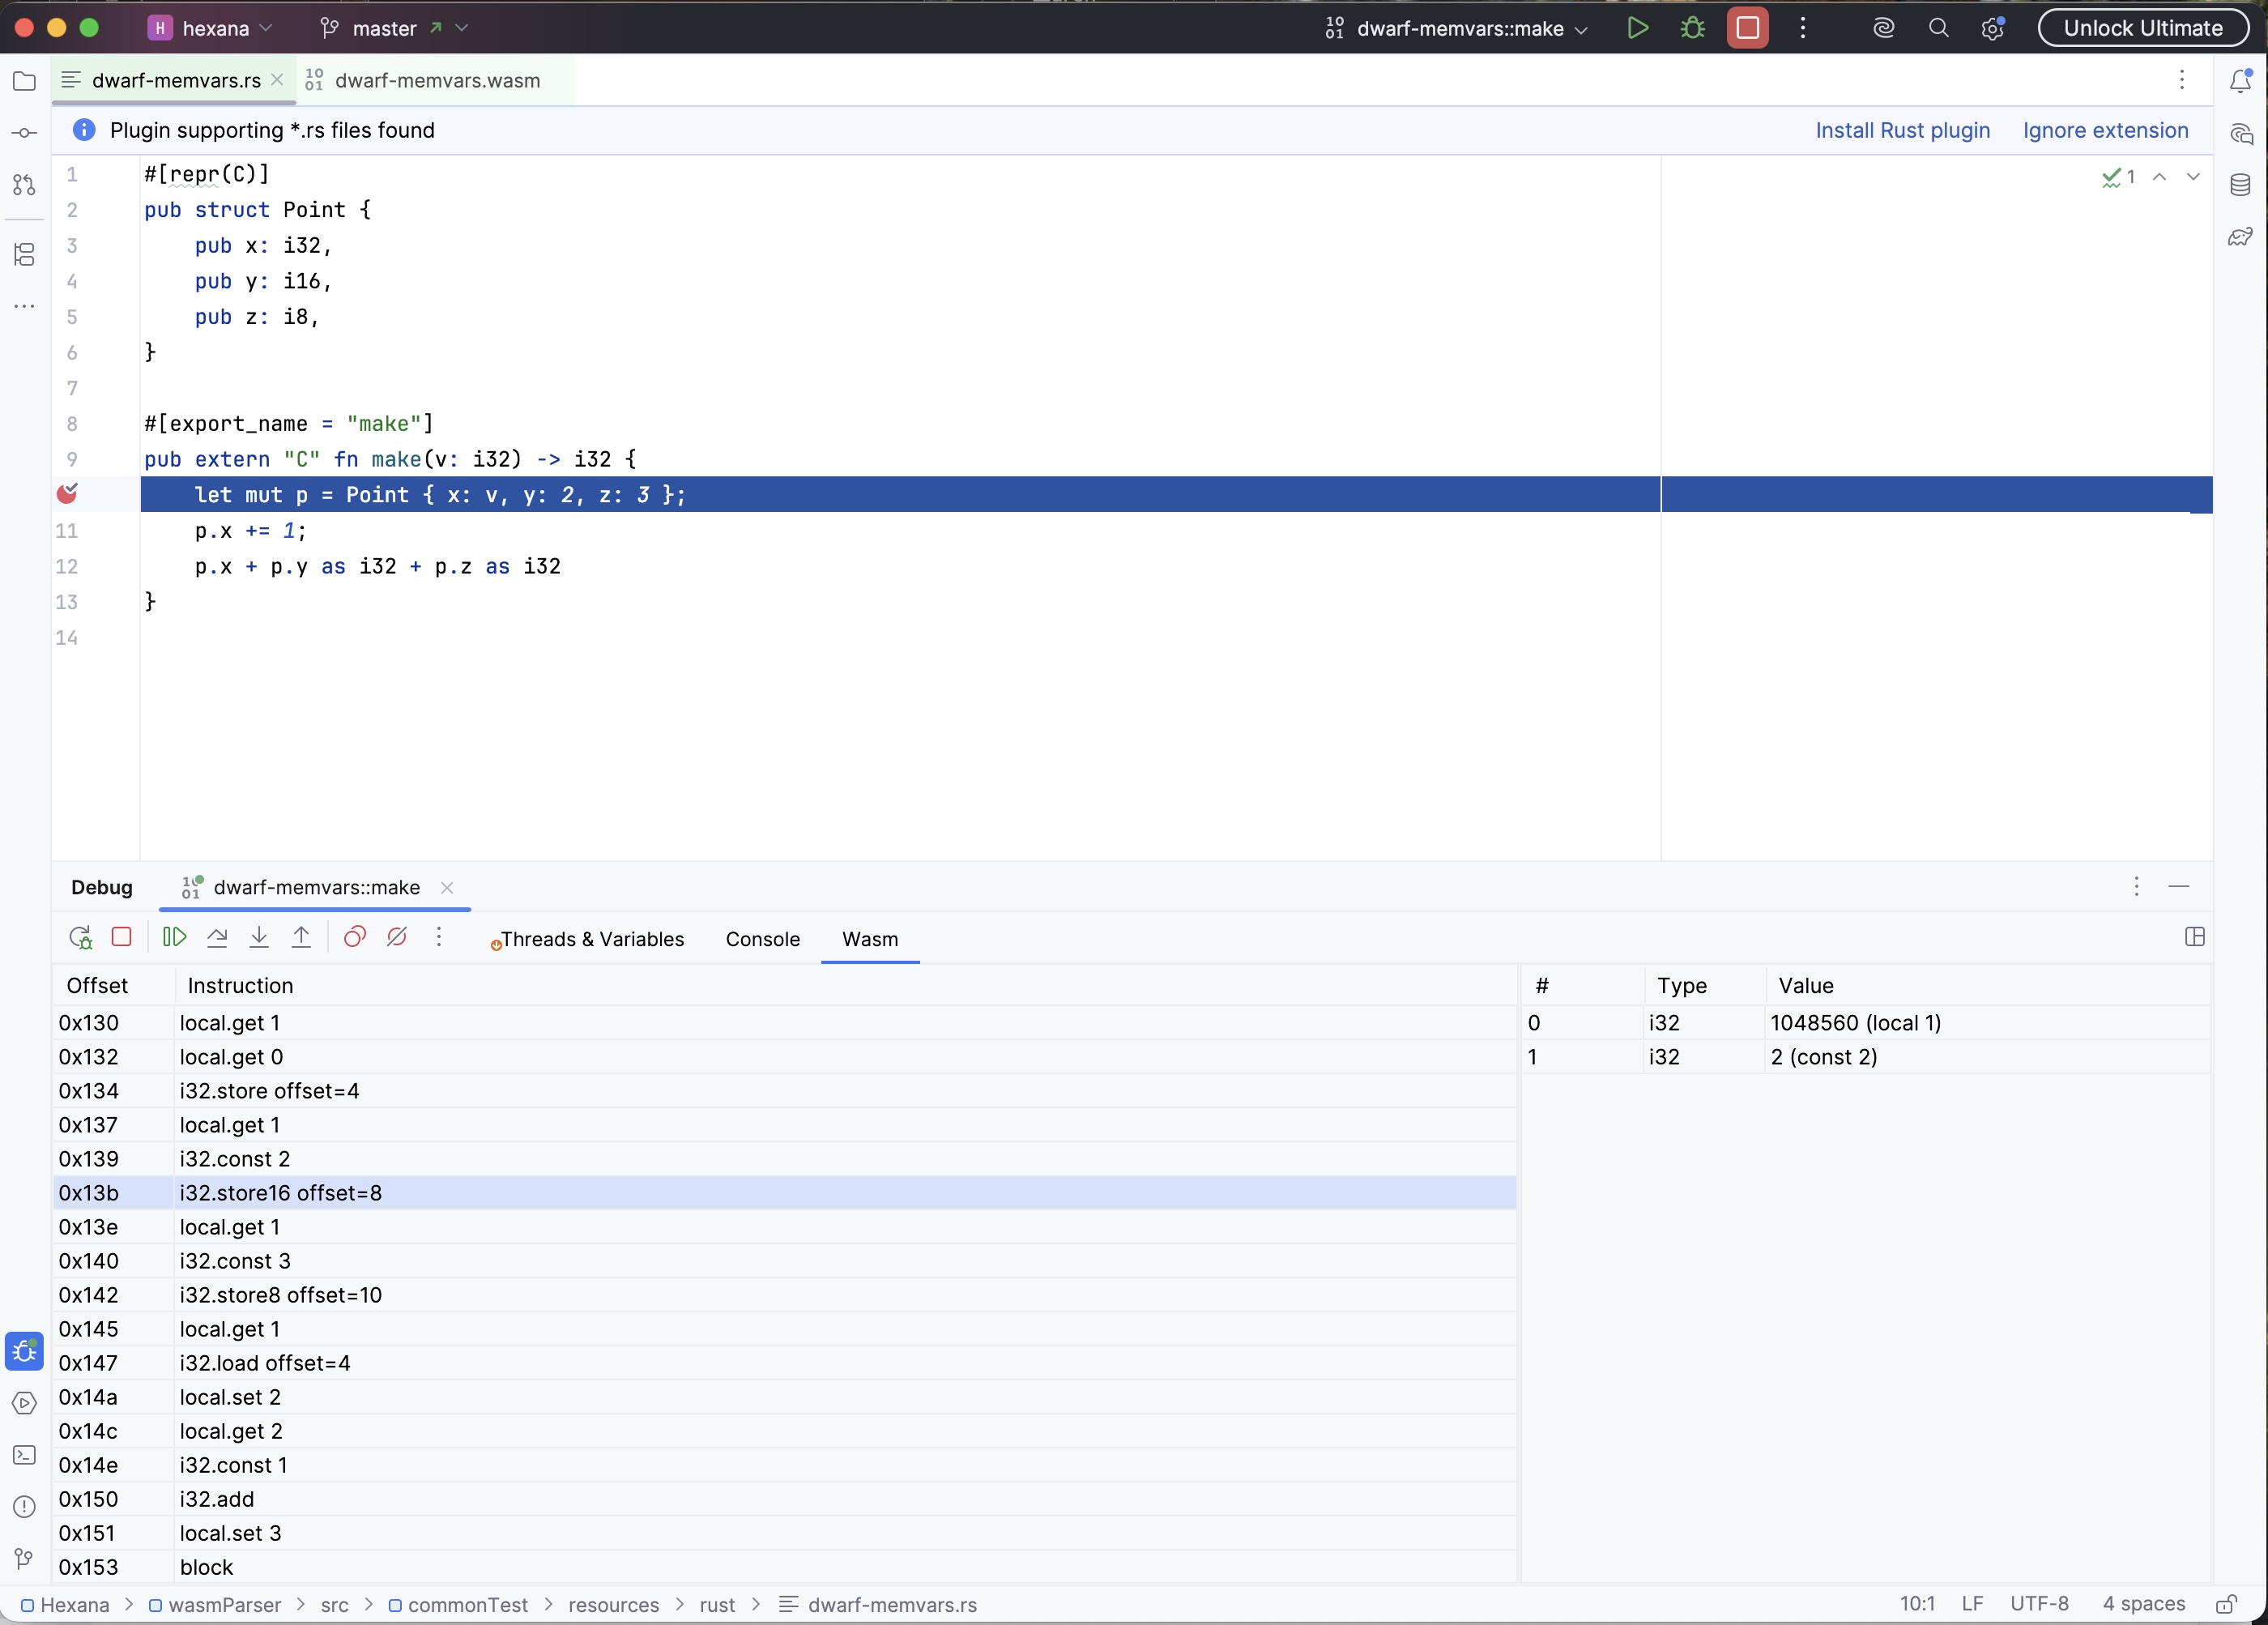
Task: Open the AI Assistant chat icon
Action: coord(2240,133)
